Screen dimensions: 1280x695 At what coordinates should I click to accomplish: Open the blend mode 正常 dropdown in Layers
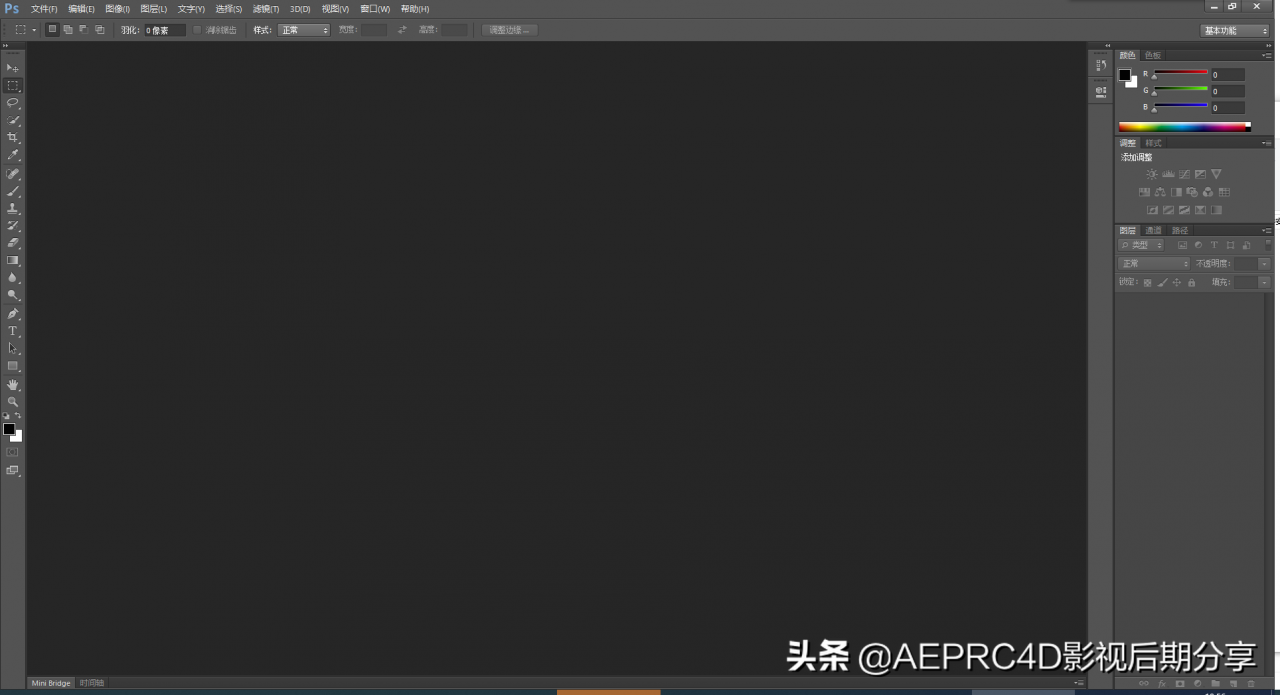[x=1154, y=264]
